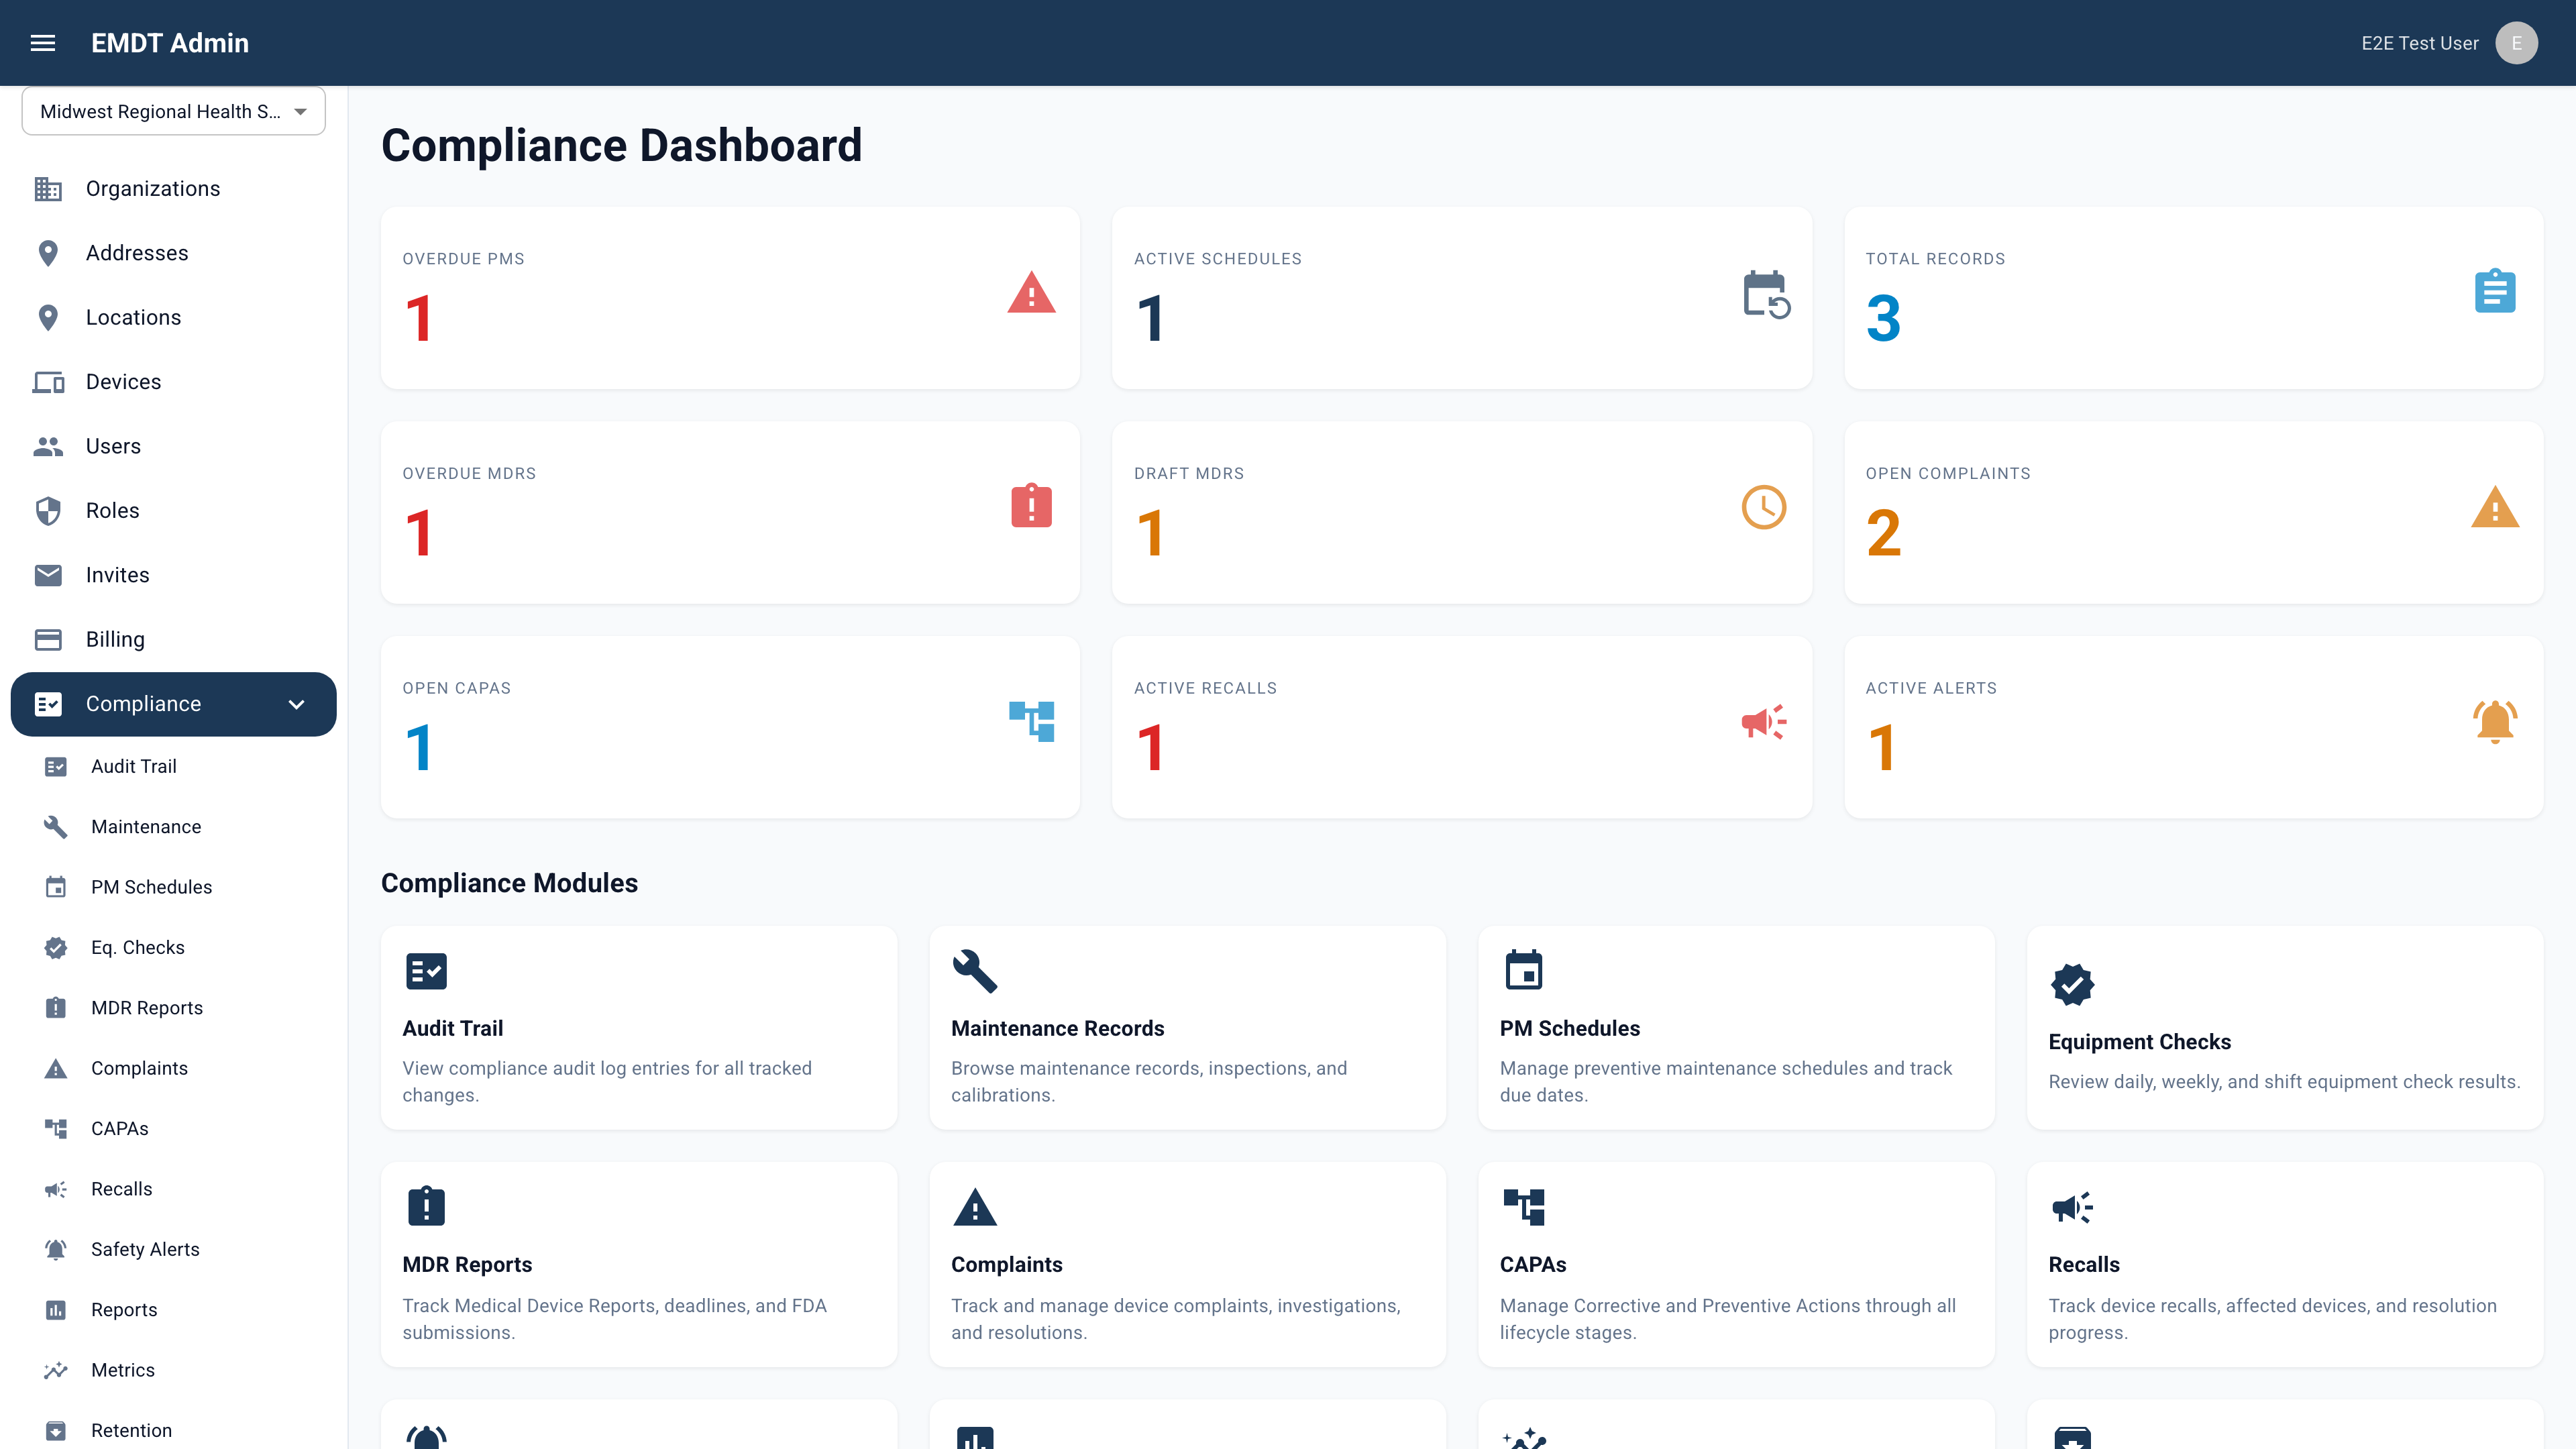
Task: Click the Maintenance wrench icon in sidebar
Action: [56, 827]
